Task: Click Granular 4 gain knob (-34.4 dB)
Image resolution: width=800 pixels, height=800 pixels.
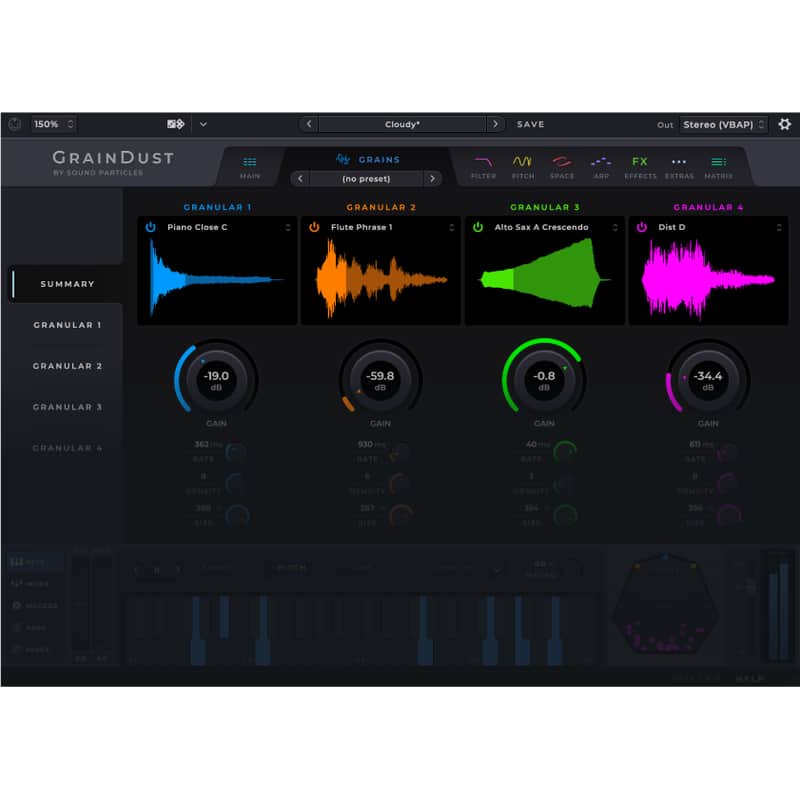Action: pyautogui.click(x=708, y=379)
